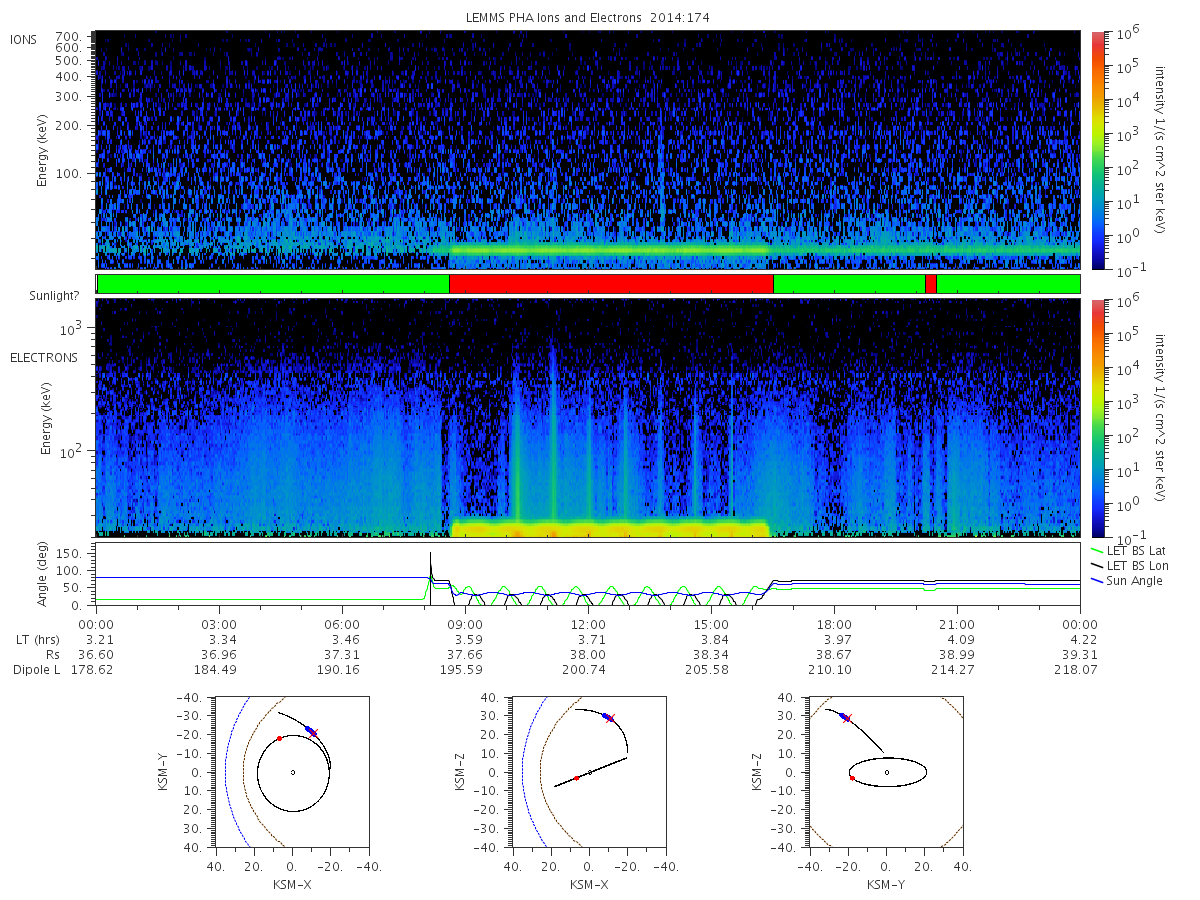Image resolution: width=1200 pixels, height=900 pixels.
Task: Click the 12:00 time axis label
Action: click(x=588, y=623)
